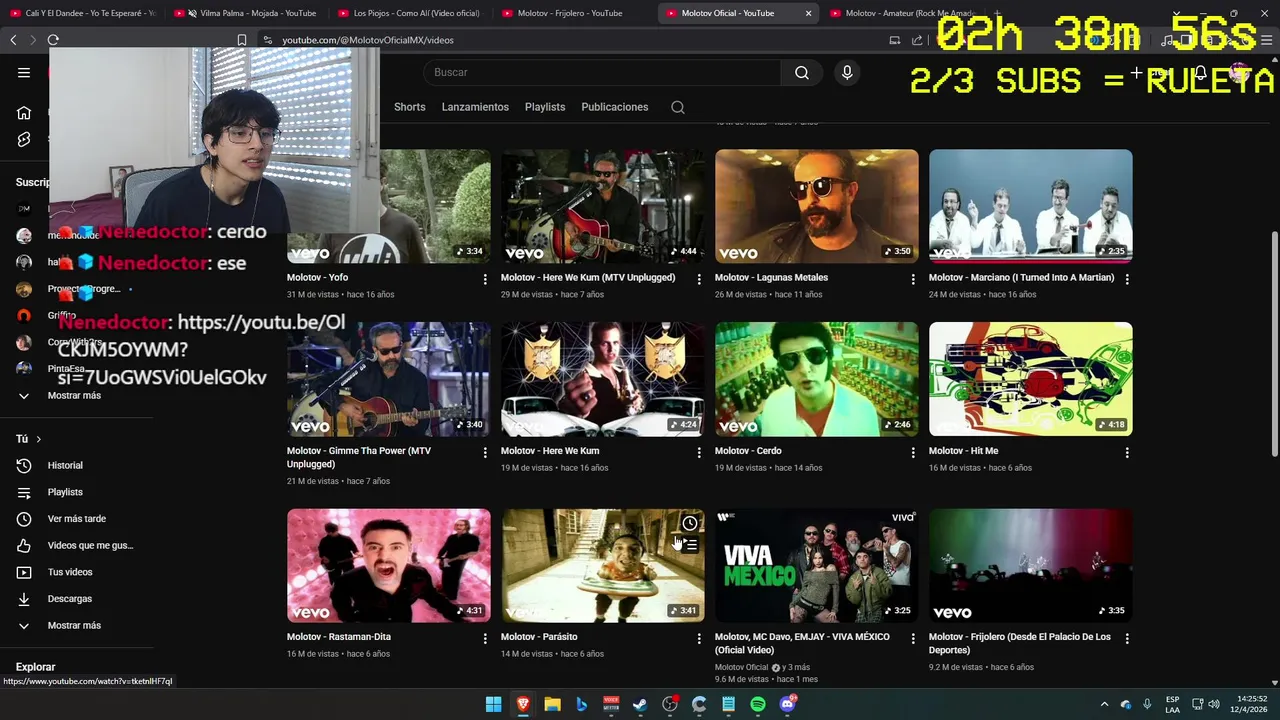The width and height of the screenshot is (1280, 720).
Task: Click the browser share icon in address bar
Action: click(x=917, y=40)
